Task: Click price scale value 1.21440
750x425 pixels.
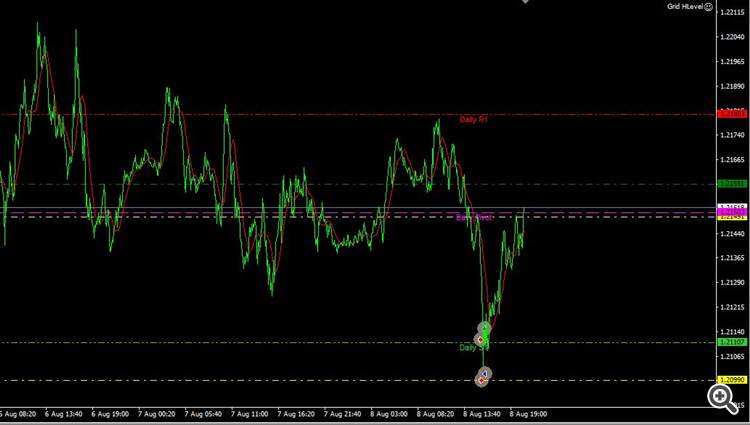Action: (732, 234)
